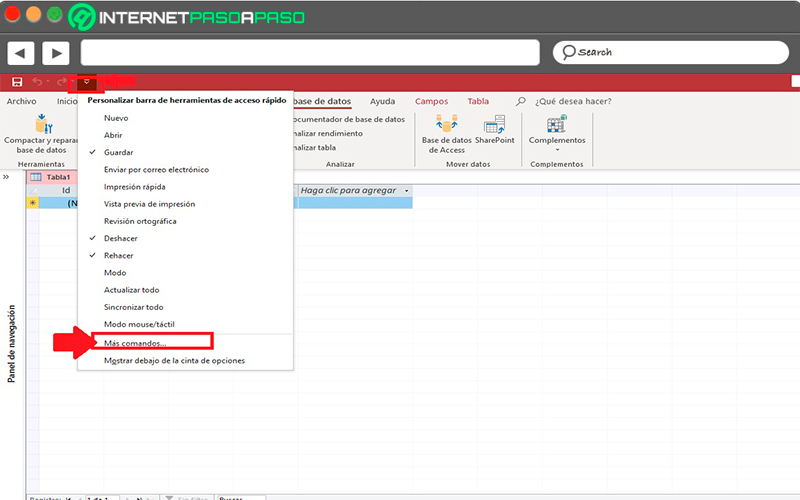
Task: Click the Base de datos de Access icon
Action: tap(446, 125)
